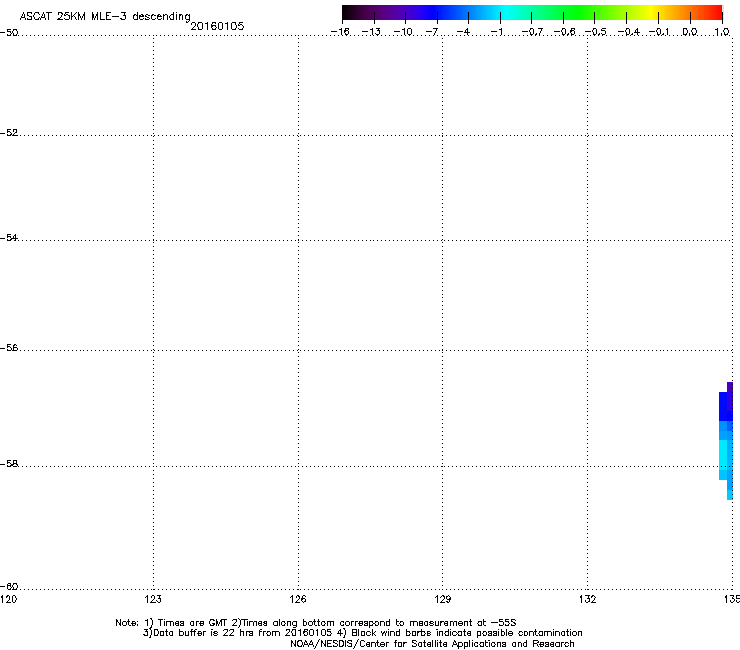This screenshot has height=650, width=740.
Task: Click the -0.7 color scale label
Action: click(532, 32)
